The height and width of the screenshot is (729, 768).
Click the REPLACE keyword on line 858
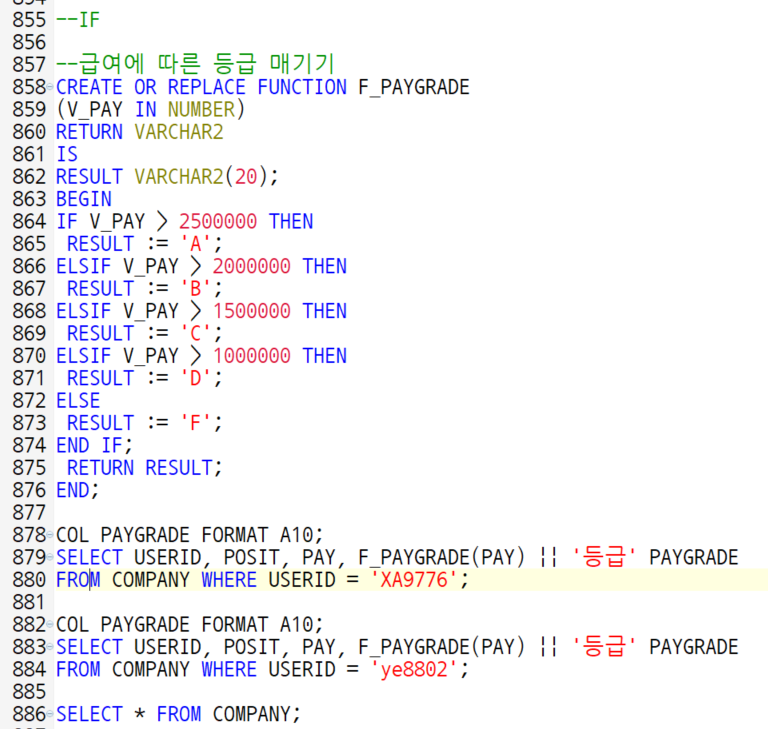pos(206,88)
